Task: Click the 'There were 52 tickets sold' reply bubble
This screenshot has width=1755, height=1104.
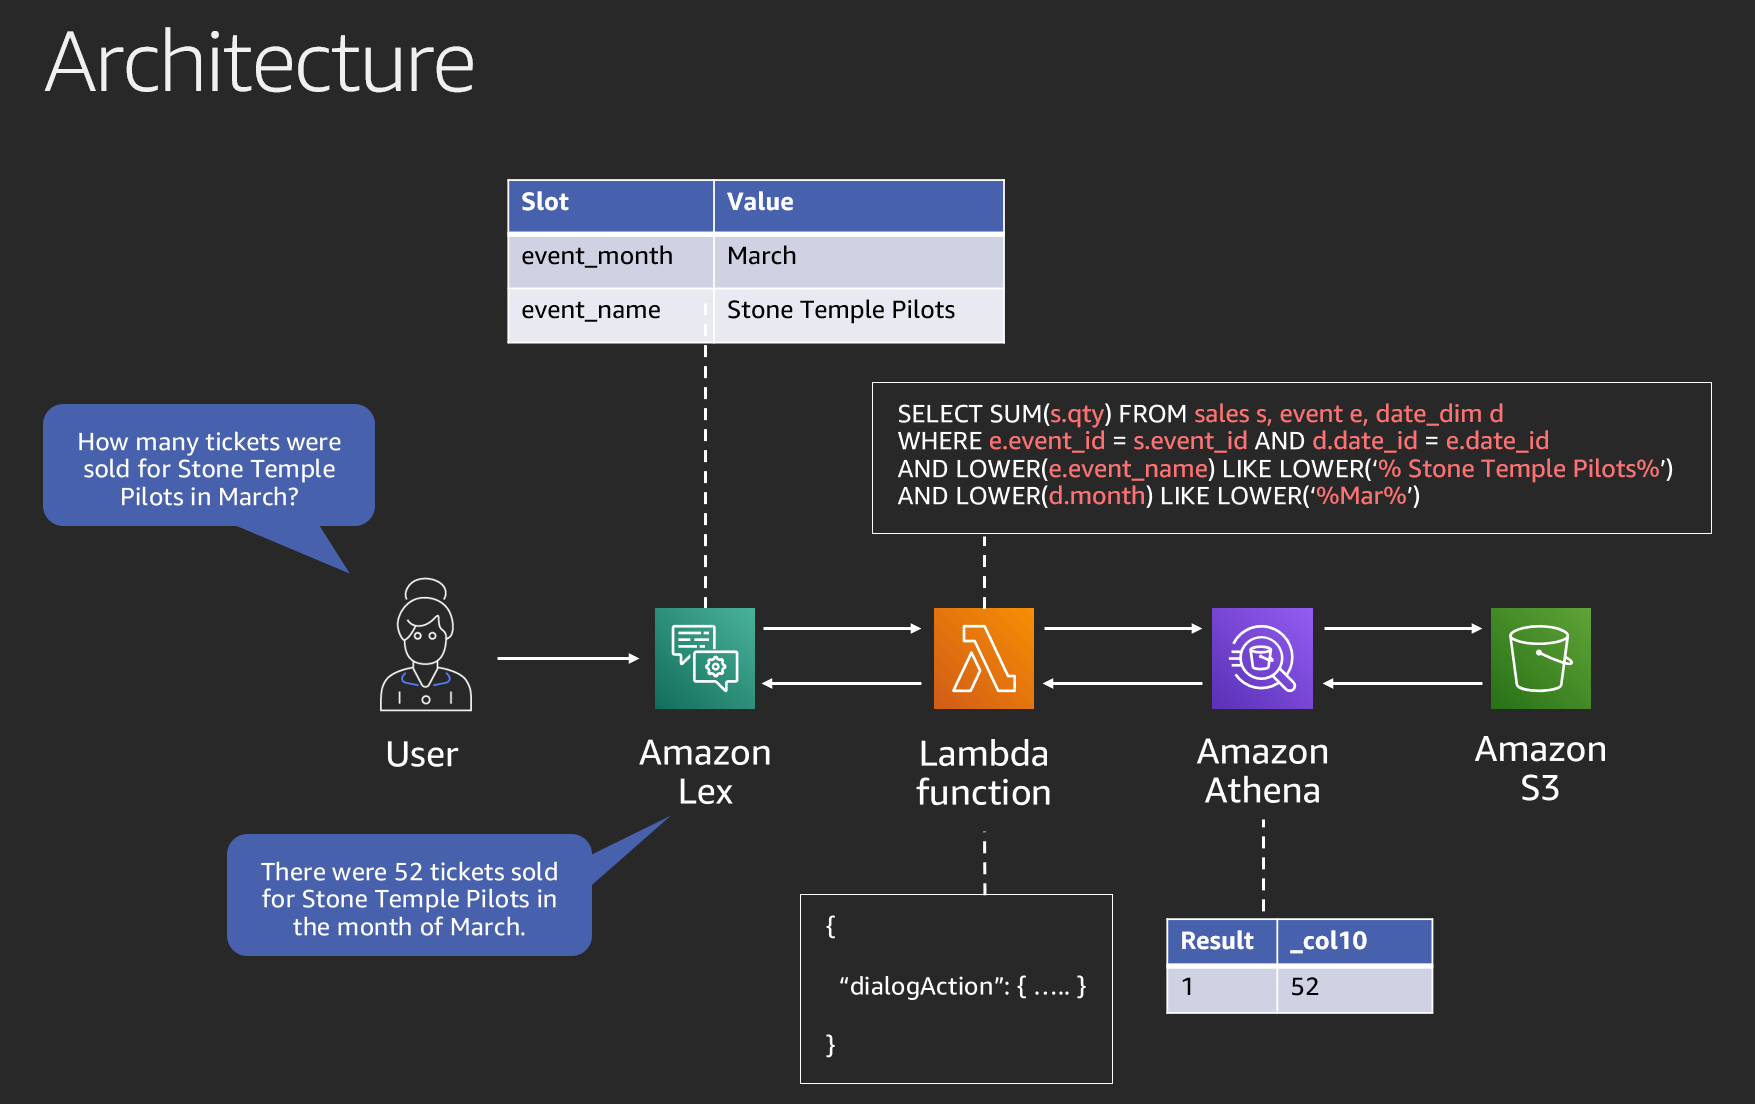Action: (x=409, y=895)
